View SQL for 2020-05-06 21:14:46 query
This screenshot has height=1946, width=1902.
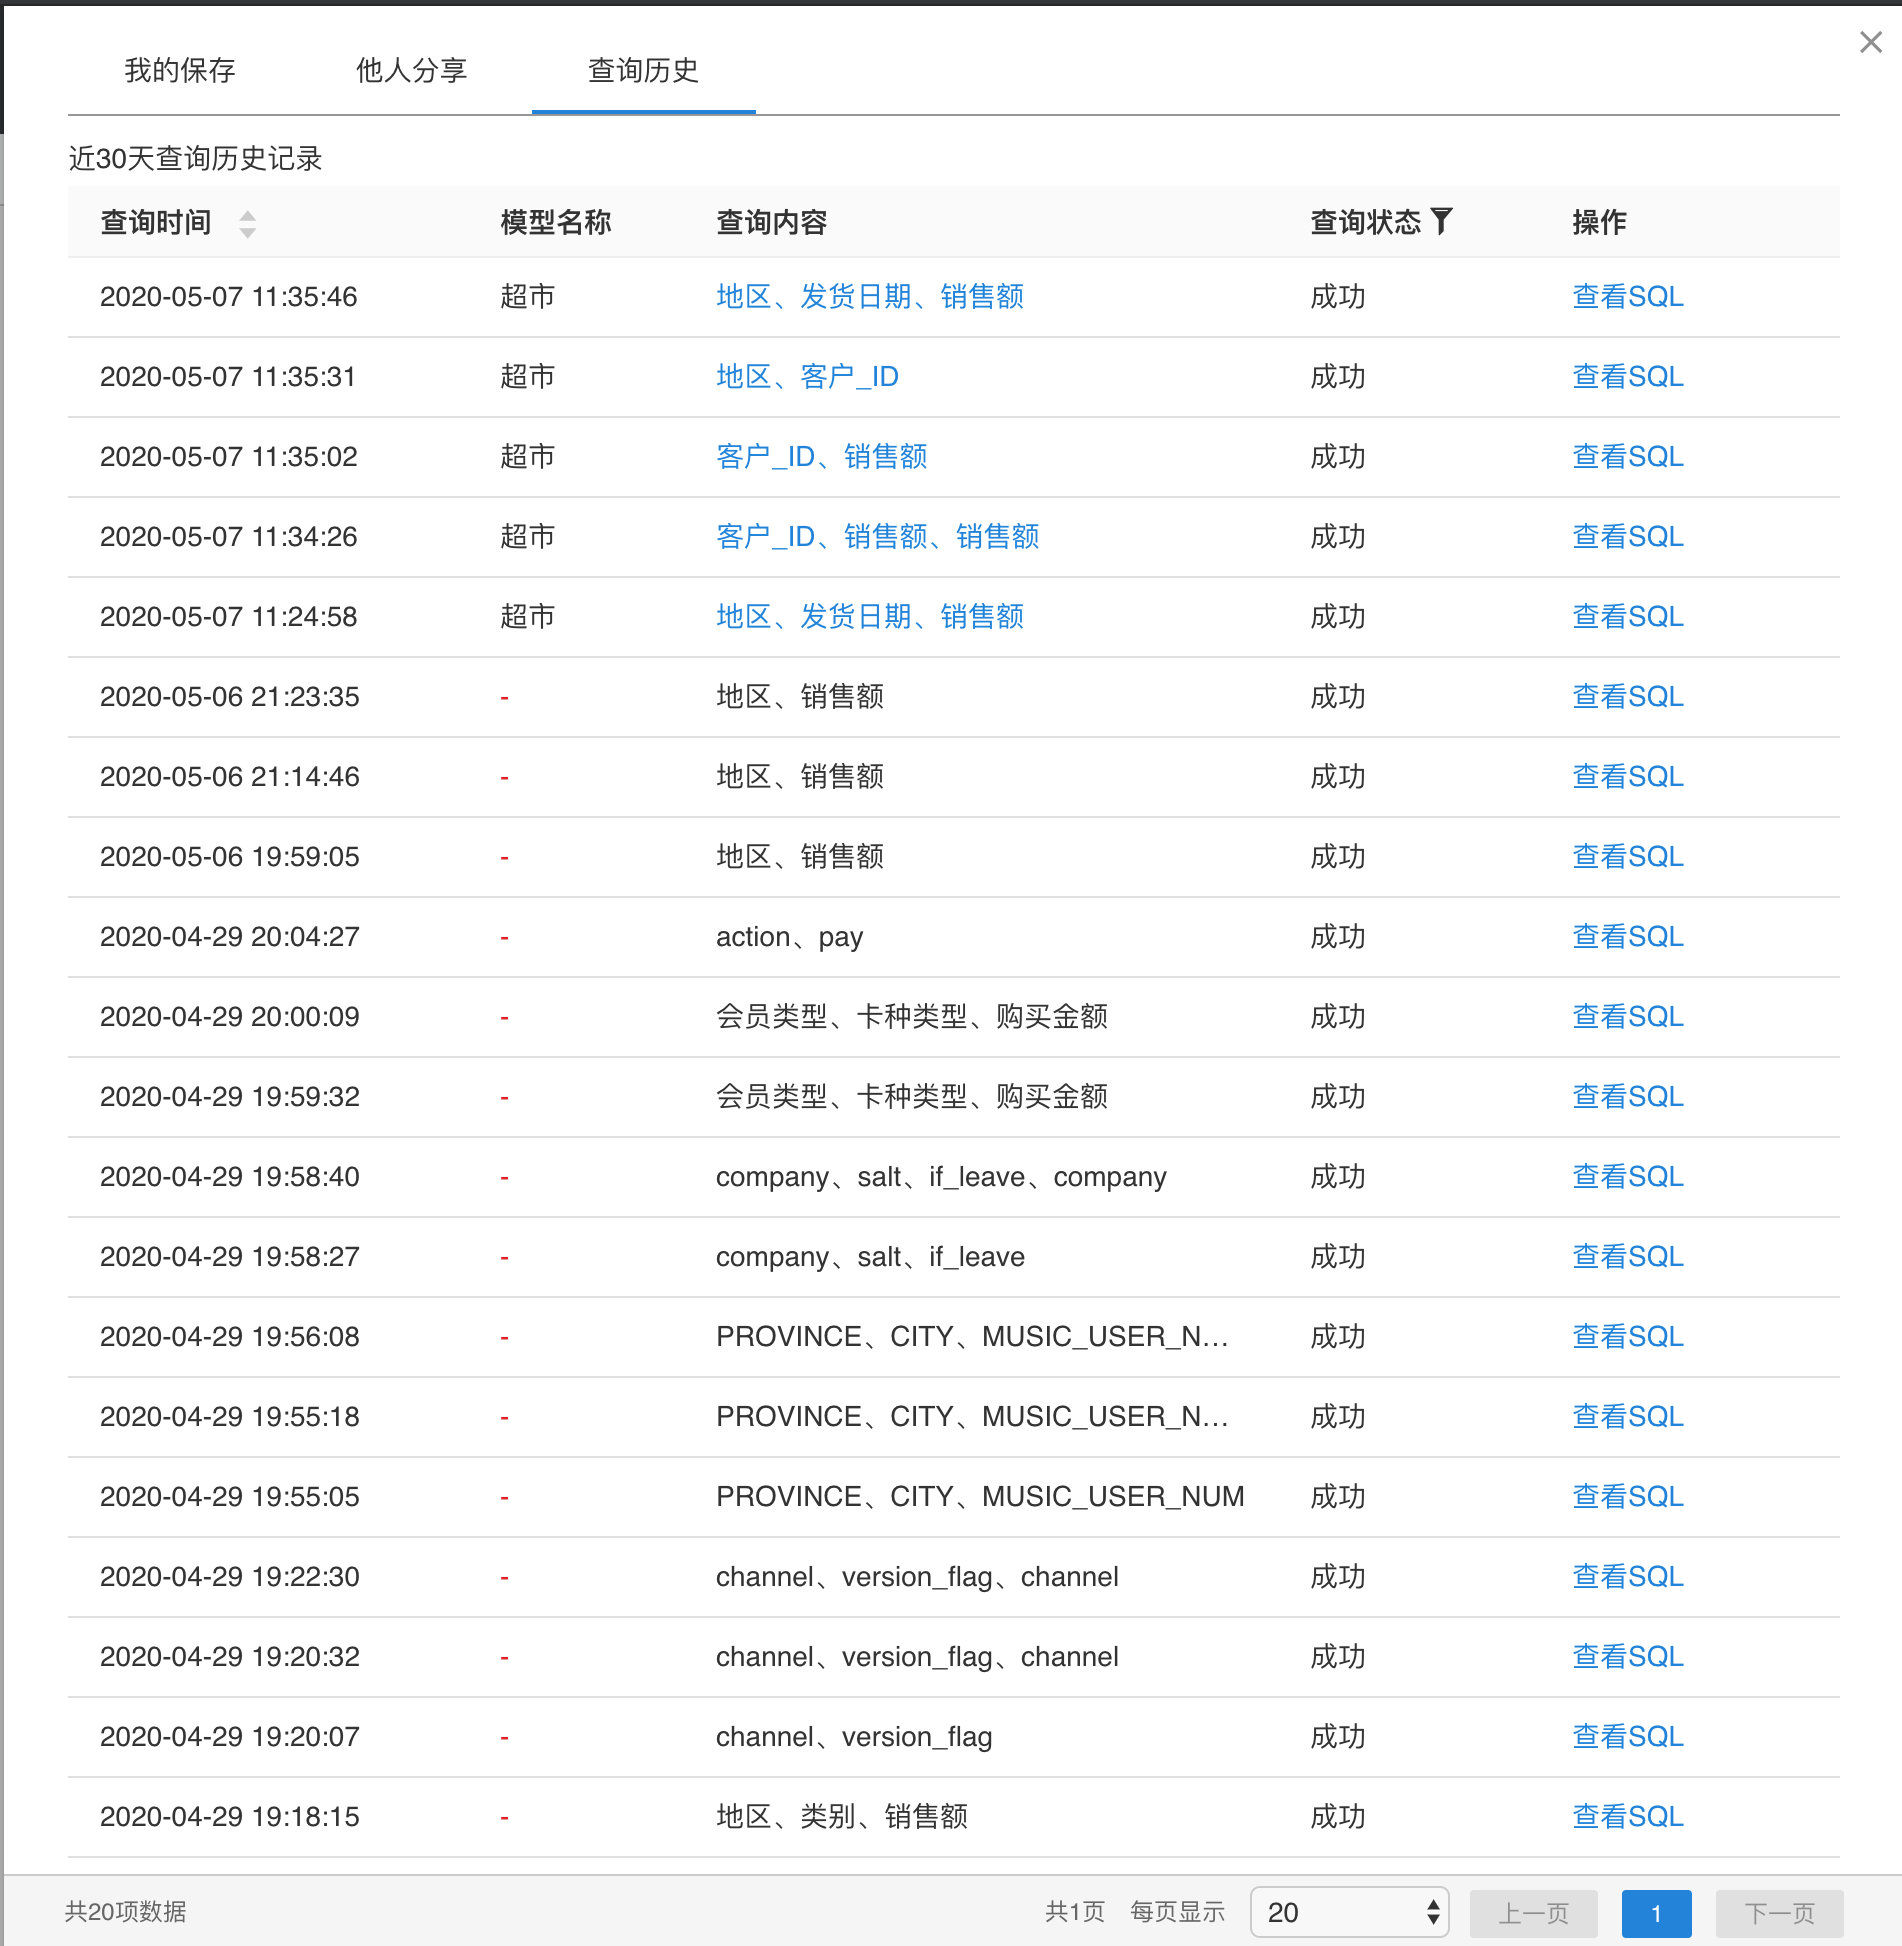(1628, 777)
